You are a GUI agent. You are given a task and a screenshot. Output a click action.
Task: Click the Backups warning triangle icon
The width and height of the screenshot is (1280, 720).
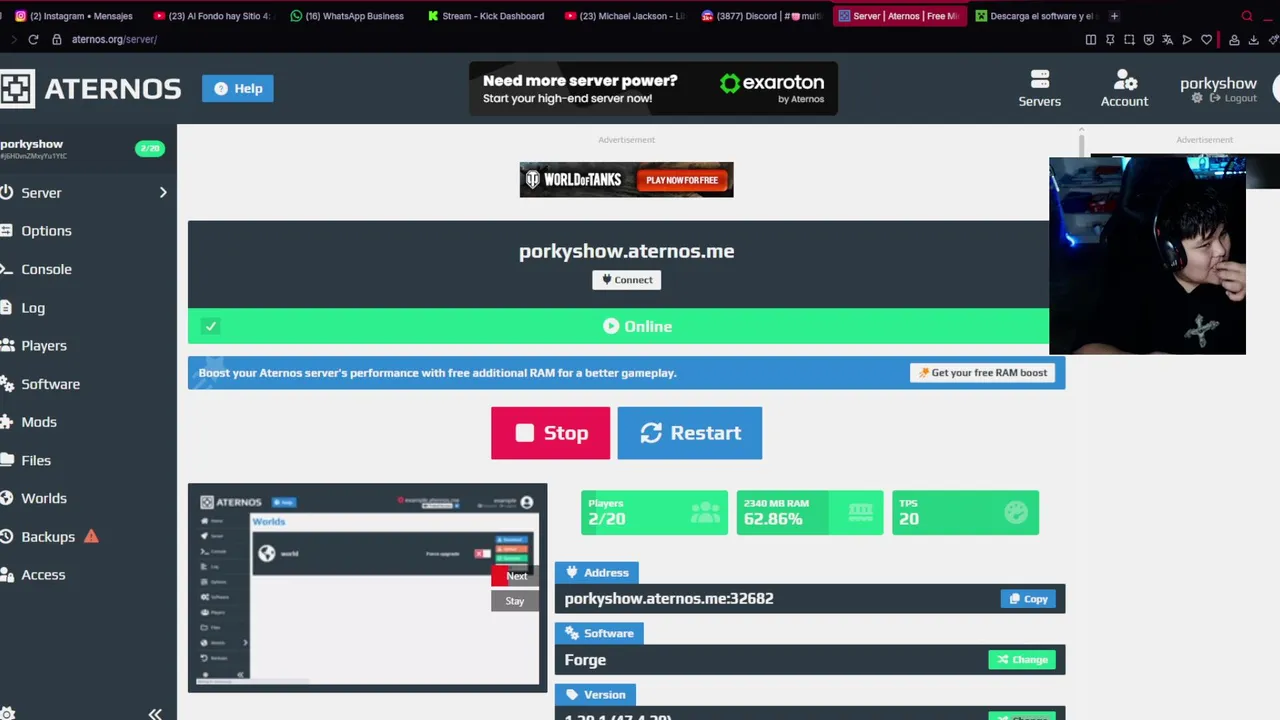91,536
